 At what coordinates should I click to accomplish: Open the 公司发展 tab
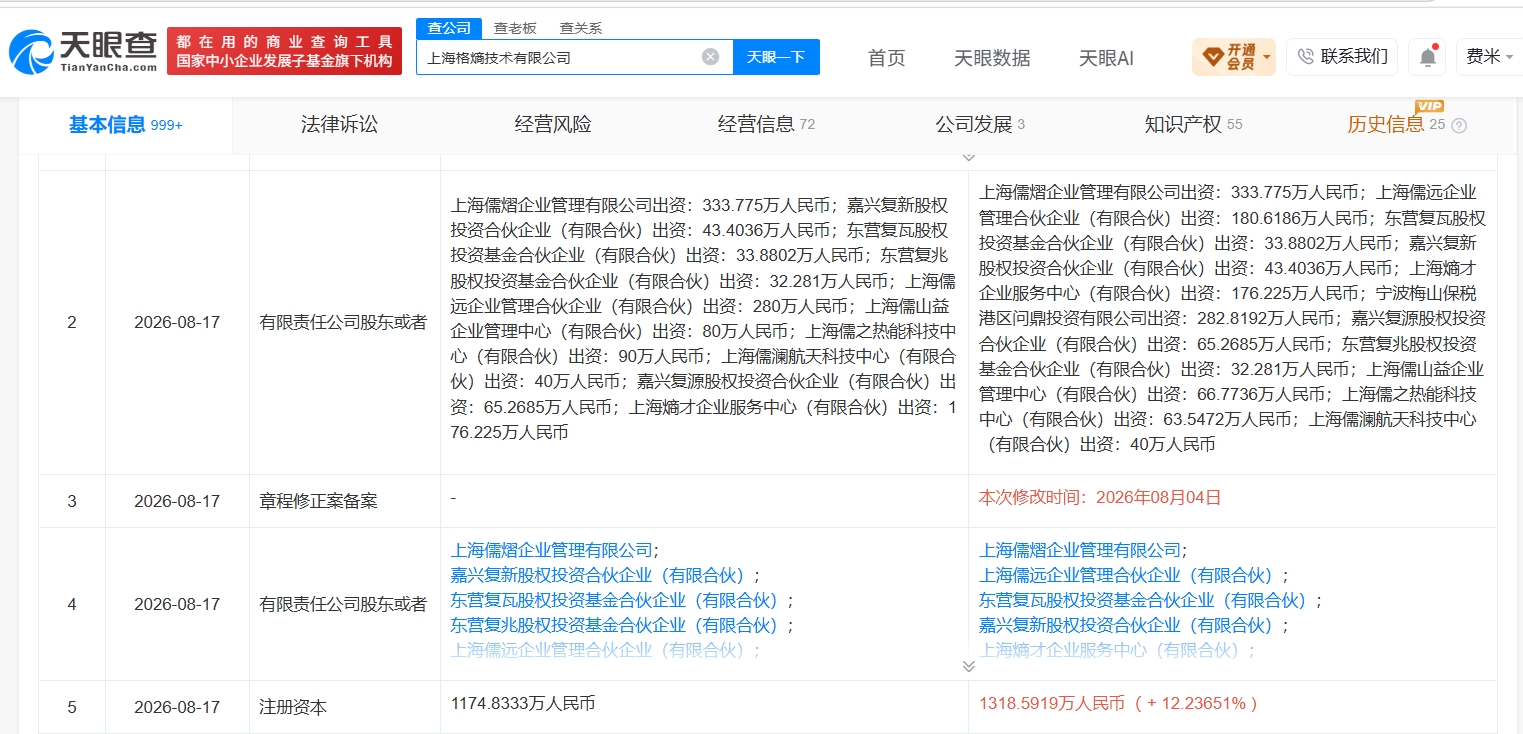point(980,125)
